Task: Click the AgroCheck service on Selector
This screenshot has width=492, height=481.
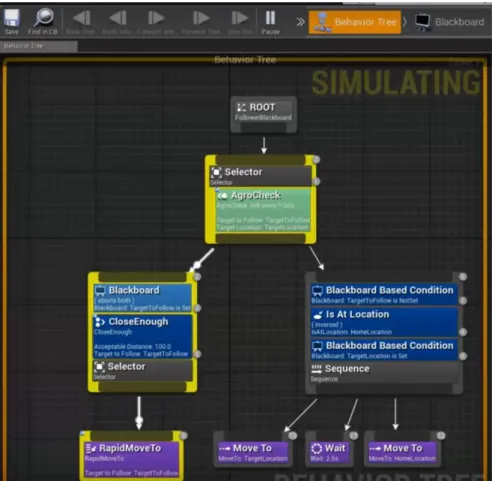Action: [x=263, y=210]
